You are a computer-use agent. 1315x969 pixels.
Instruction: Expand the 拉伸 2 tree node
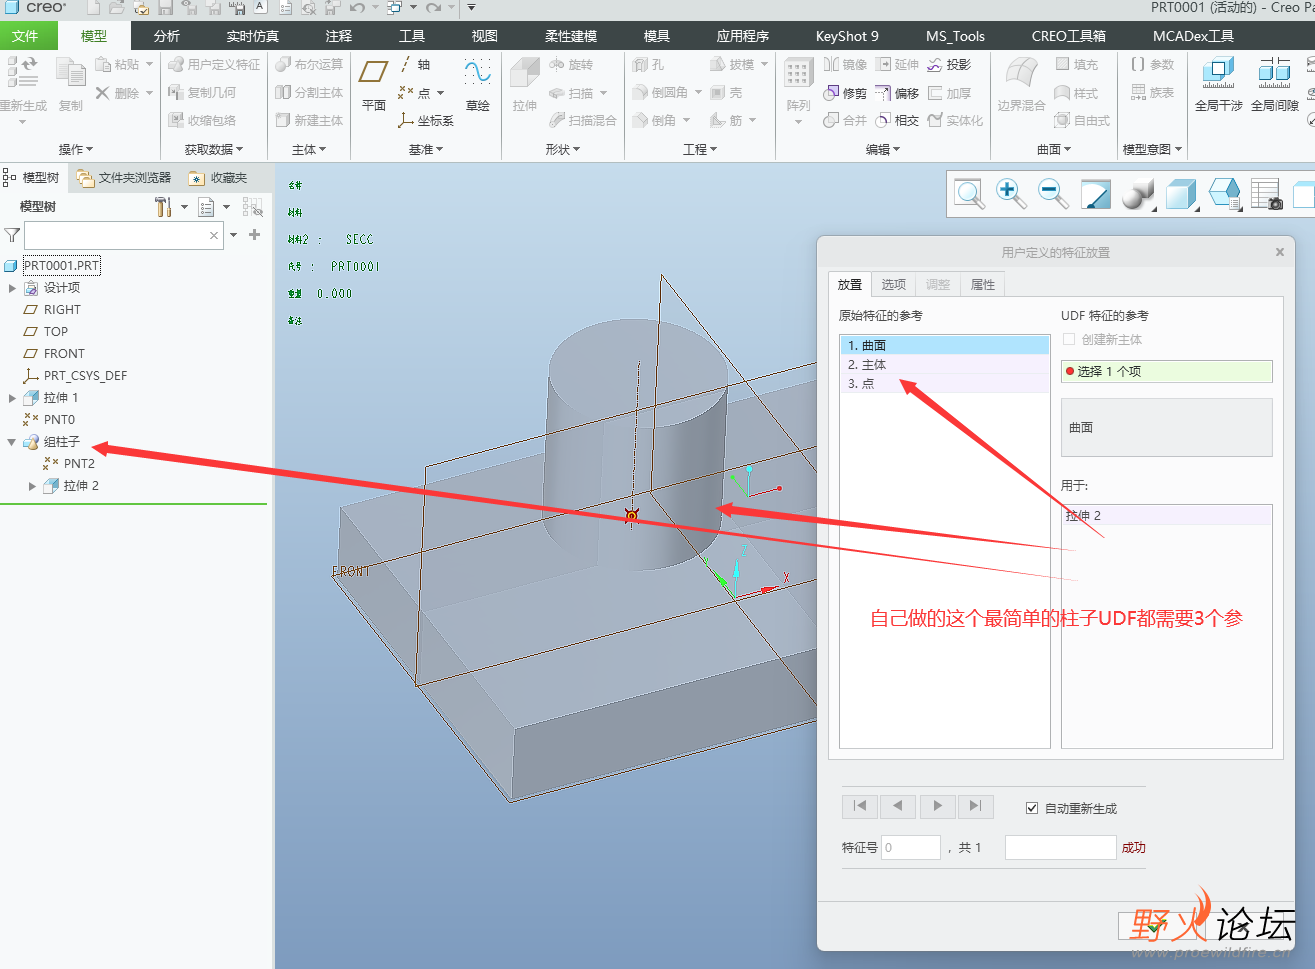point(32,486)
